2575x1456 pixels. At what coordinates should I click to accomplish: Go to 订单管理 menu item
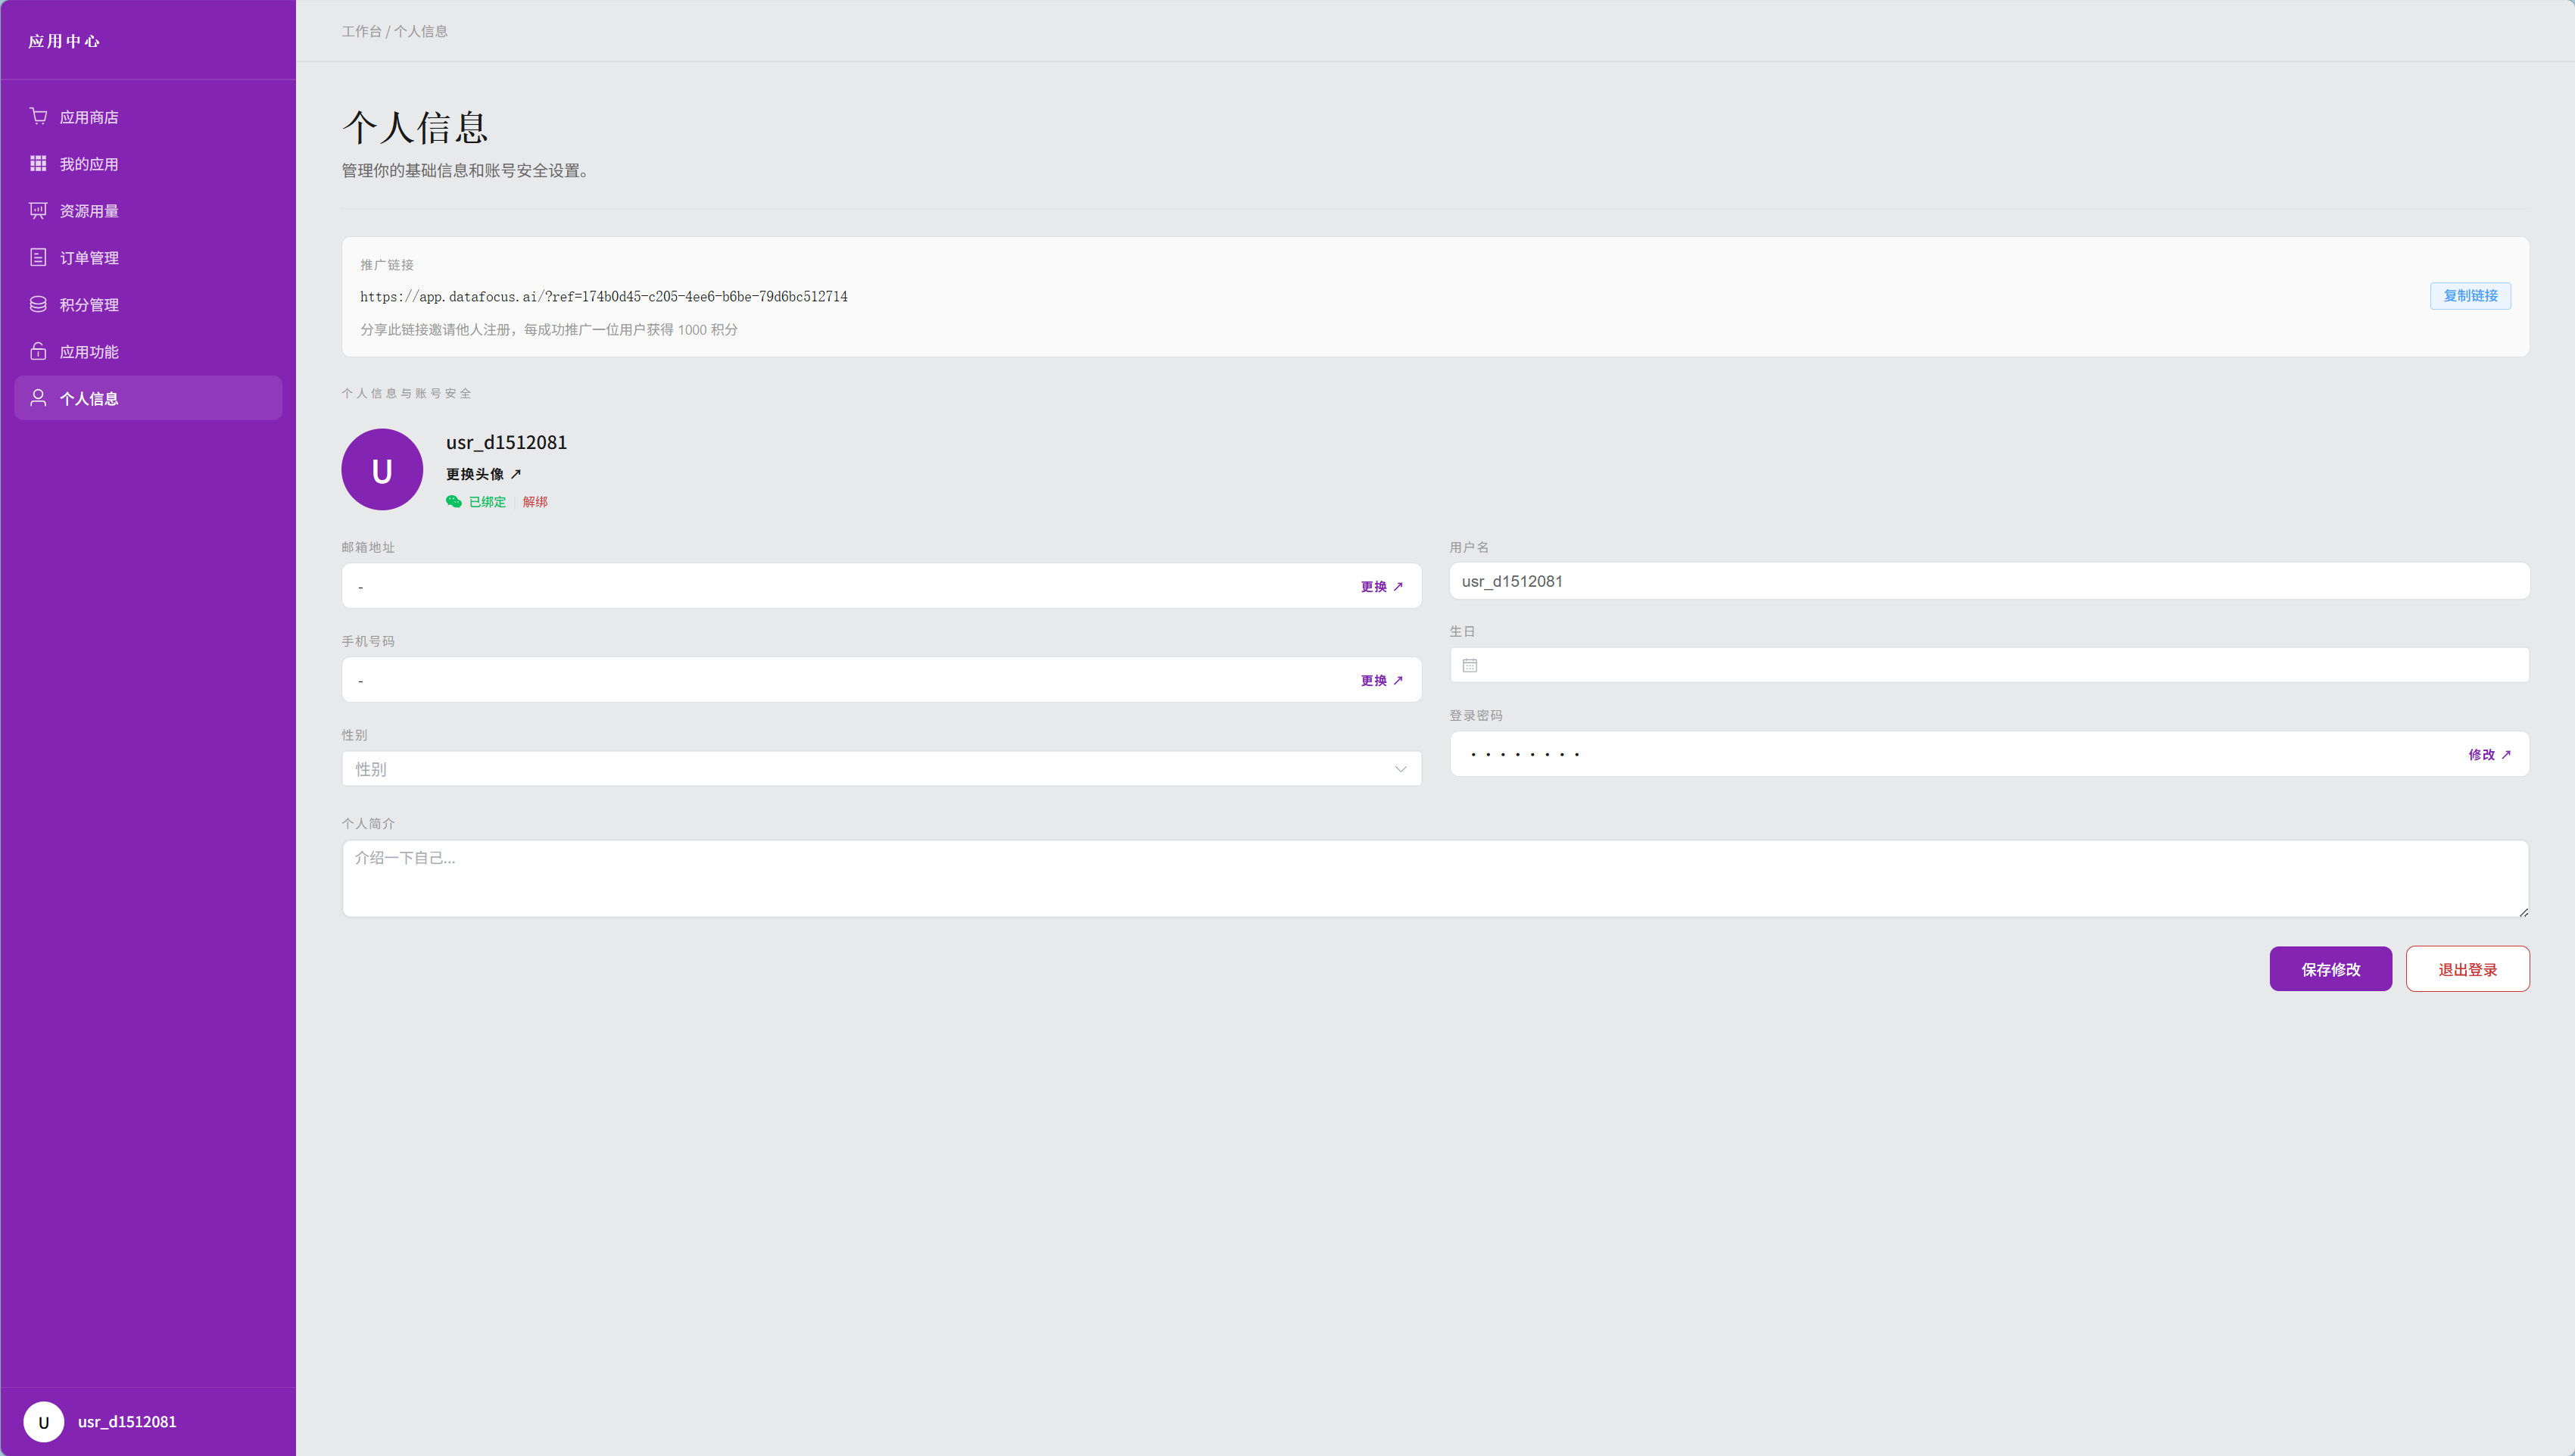(148, 258)
